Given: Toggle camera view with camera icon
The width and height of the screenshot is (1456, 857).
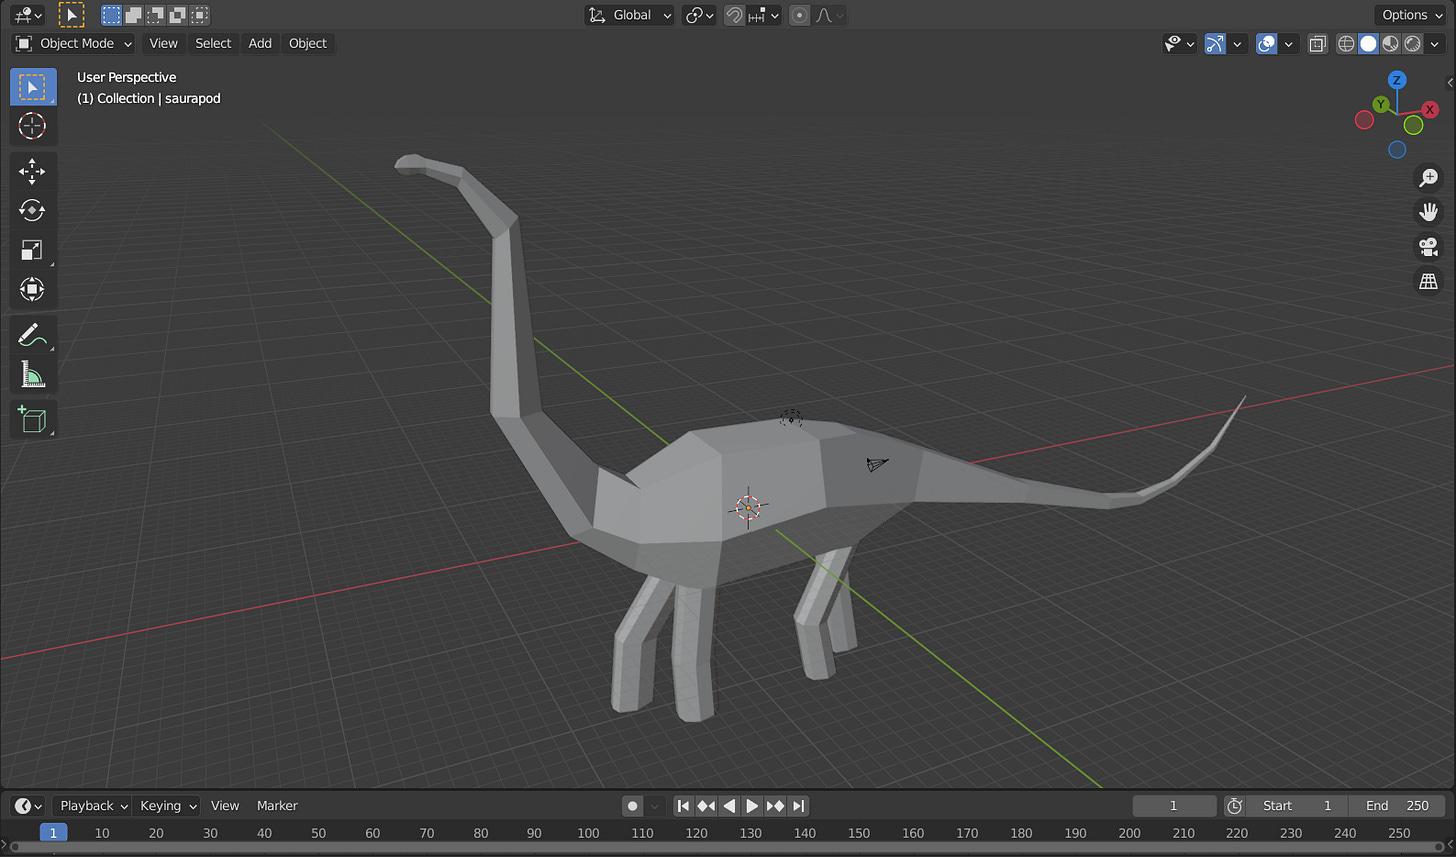Looking at the screenshot, I should (1429, 247).
